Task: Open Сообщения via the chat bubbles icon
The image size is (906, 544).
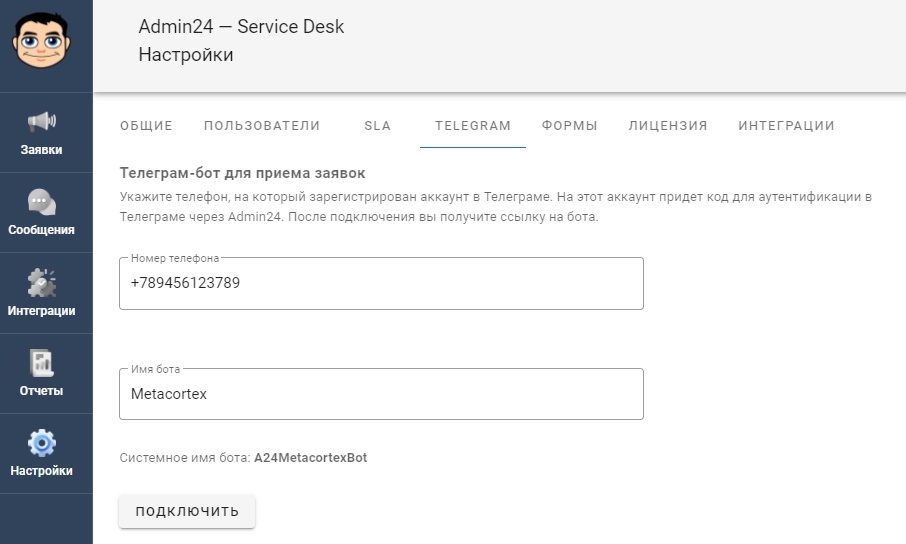Action: [x=42, y=202]
